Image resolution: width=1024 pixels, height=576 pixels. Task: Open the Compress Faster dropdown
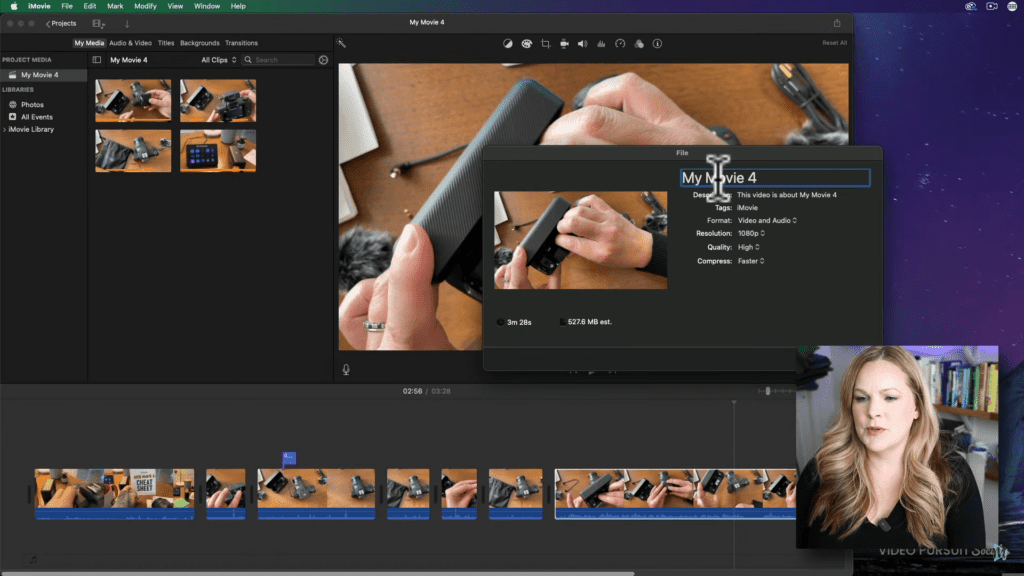[751, 261]
